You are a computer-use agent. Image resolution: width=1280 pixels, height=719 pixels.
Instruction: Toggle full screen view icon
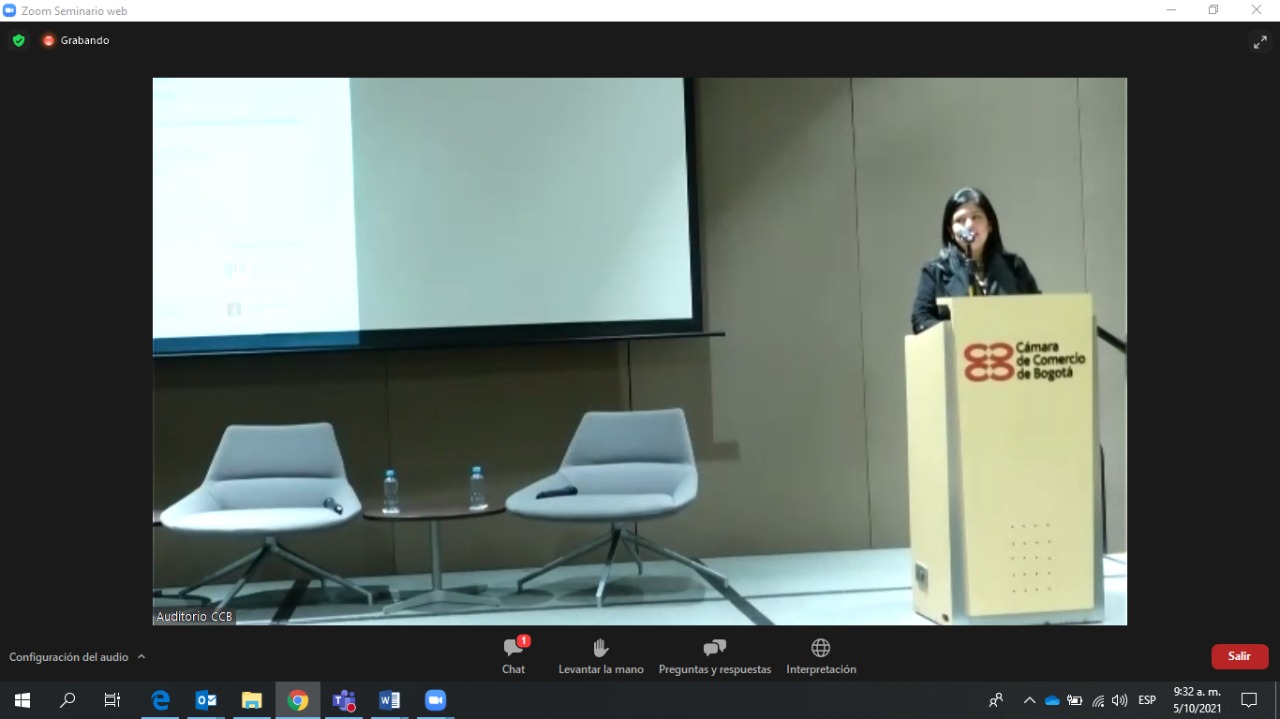coord(1259,41)
